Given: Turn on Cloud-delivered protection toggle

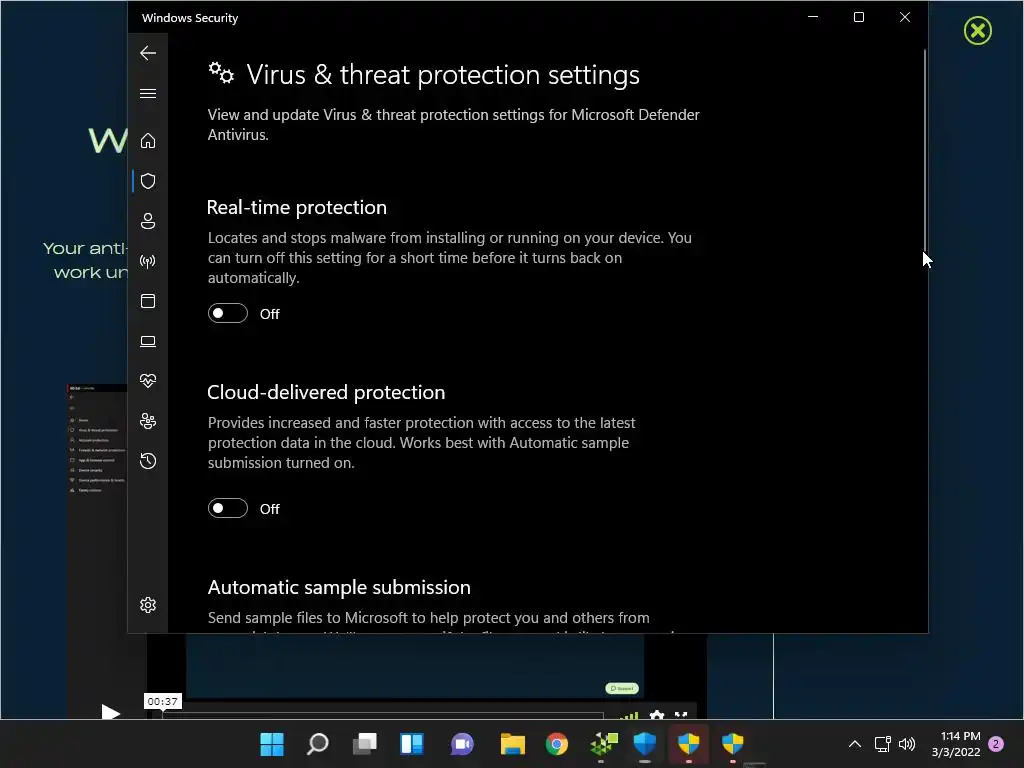Looking at the screenshot, I should pos(228,508).
